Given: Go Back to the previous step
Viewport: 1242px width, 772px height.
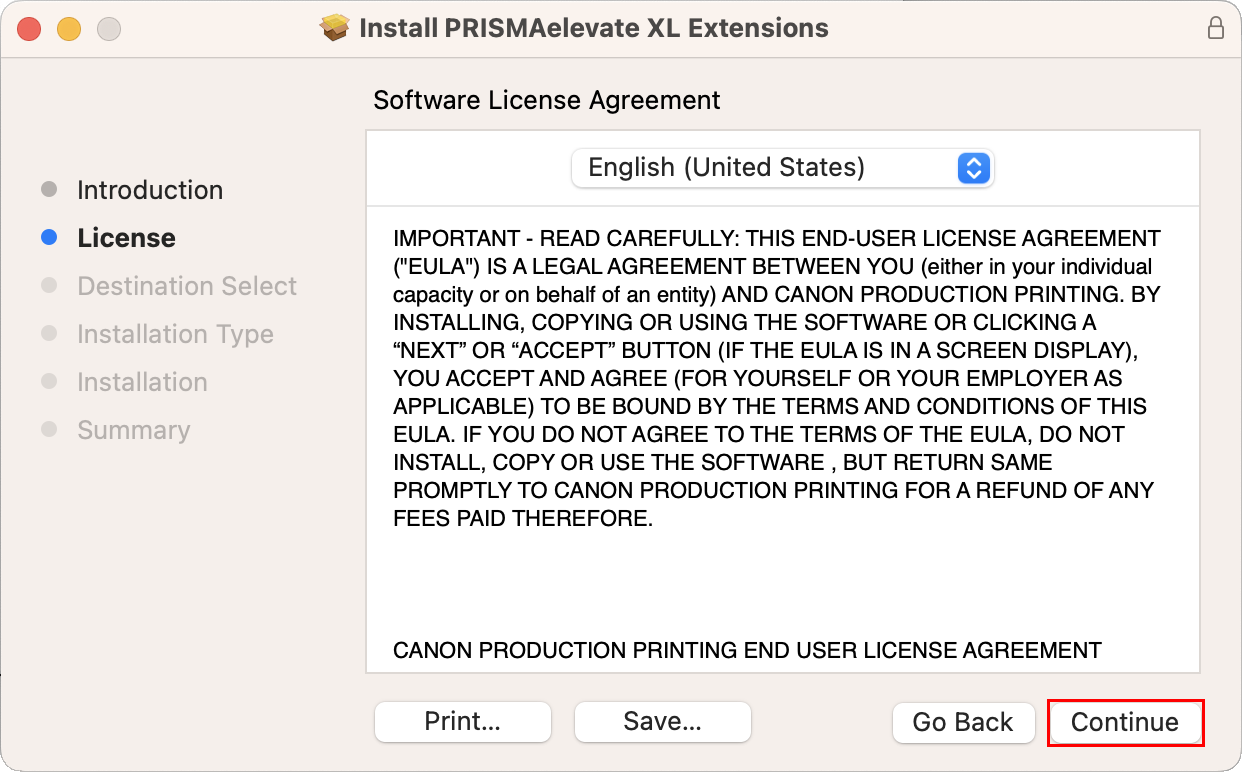Looking at the screenshot, I should click(x=963, y=722).
